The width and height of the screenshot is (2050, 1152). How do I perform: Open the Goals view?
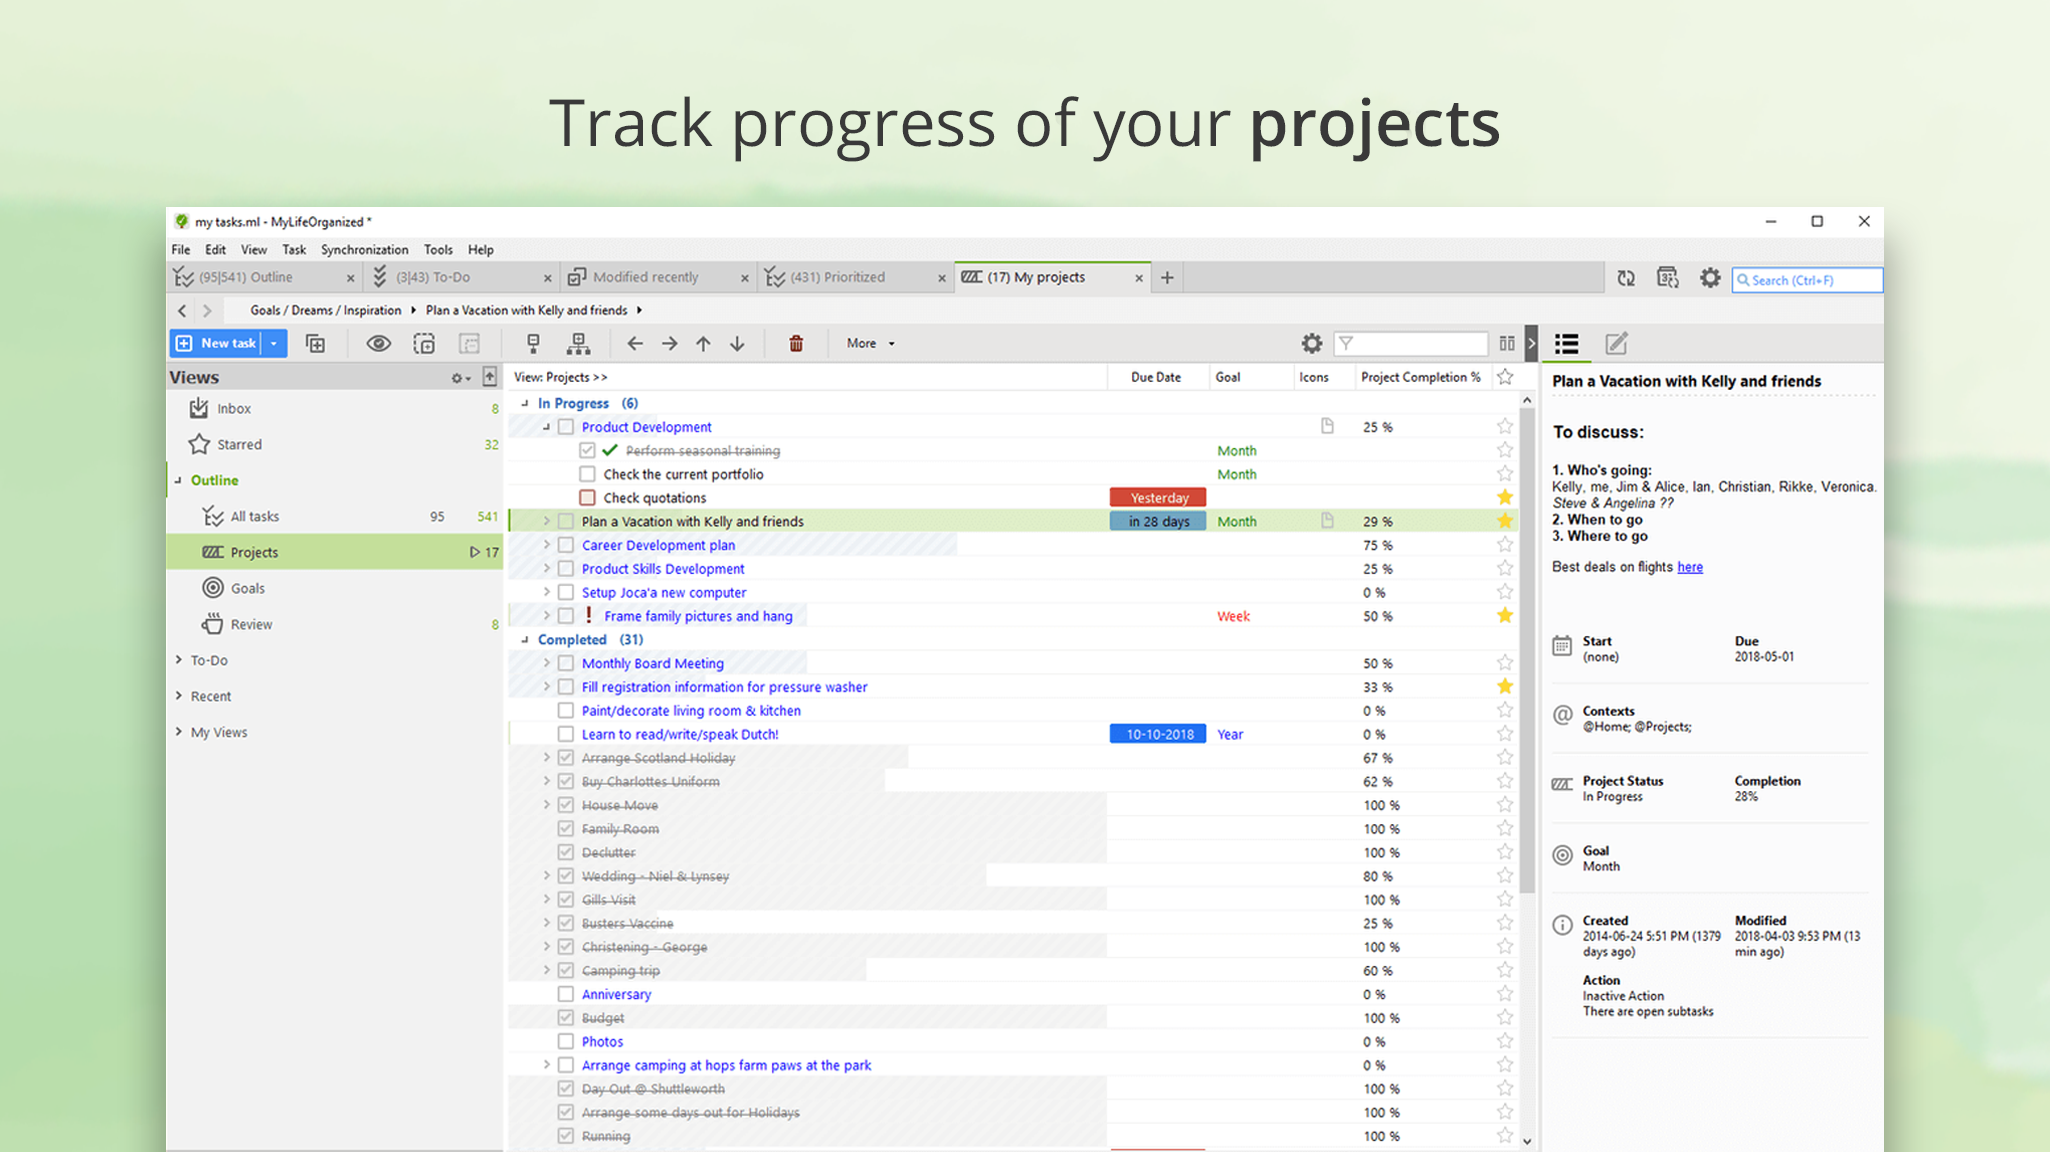247,587
